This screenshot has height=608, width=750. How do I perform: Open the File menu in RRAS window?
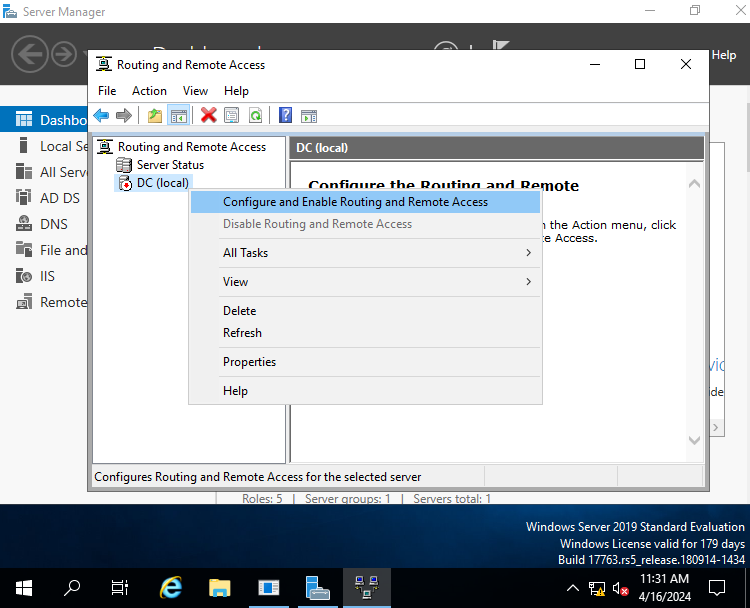(x=107, y=91)
